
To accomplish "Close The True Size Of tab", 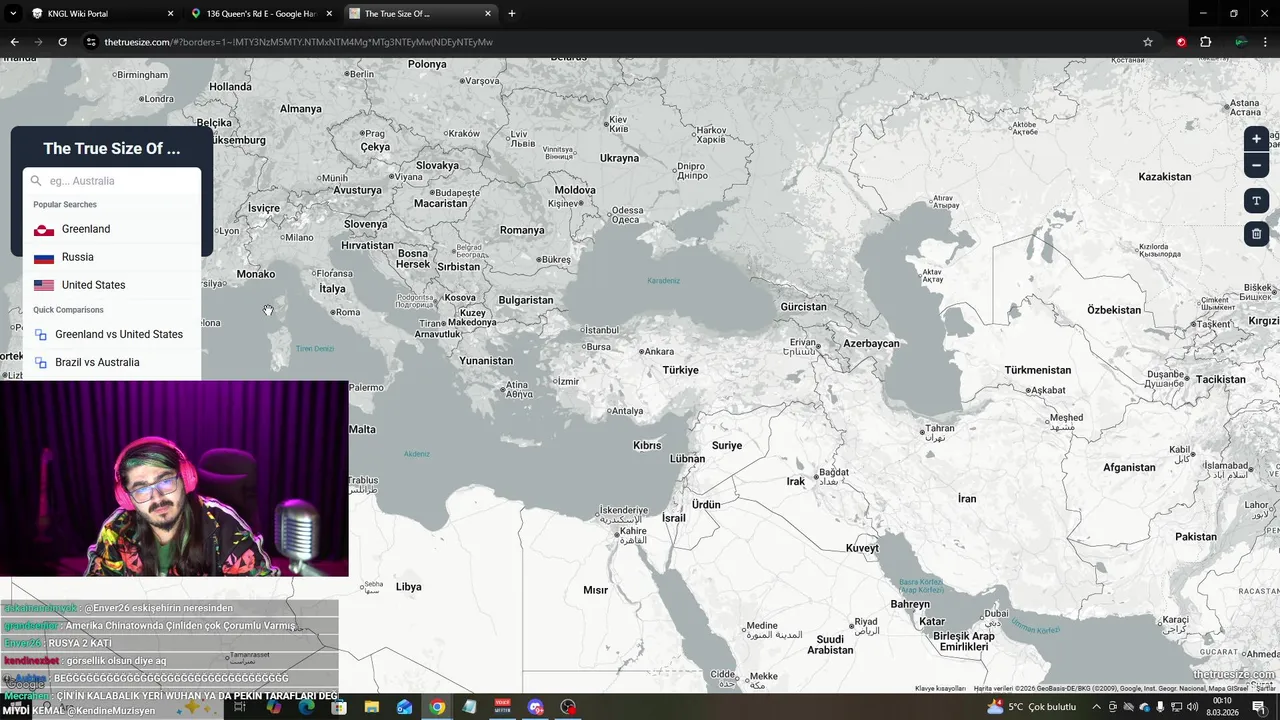I will pos(488,14).
